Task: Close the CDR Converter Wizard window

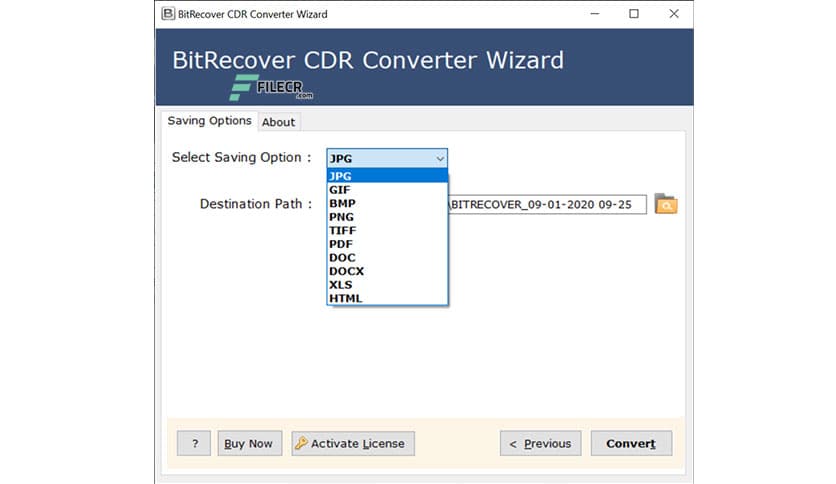Action: pyautogui.click(x=674, y=14)
